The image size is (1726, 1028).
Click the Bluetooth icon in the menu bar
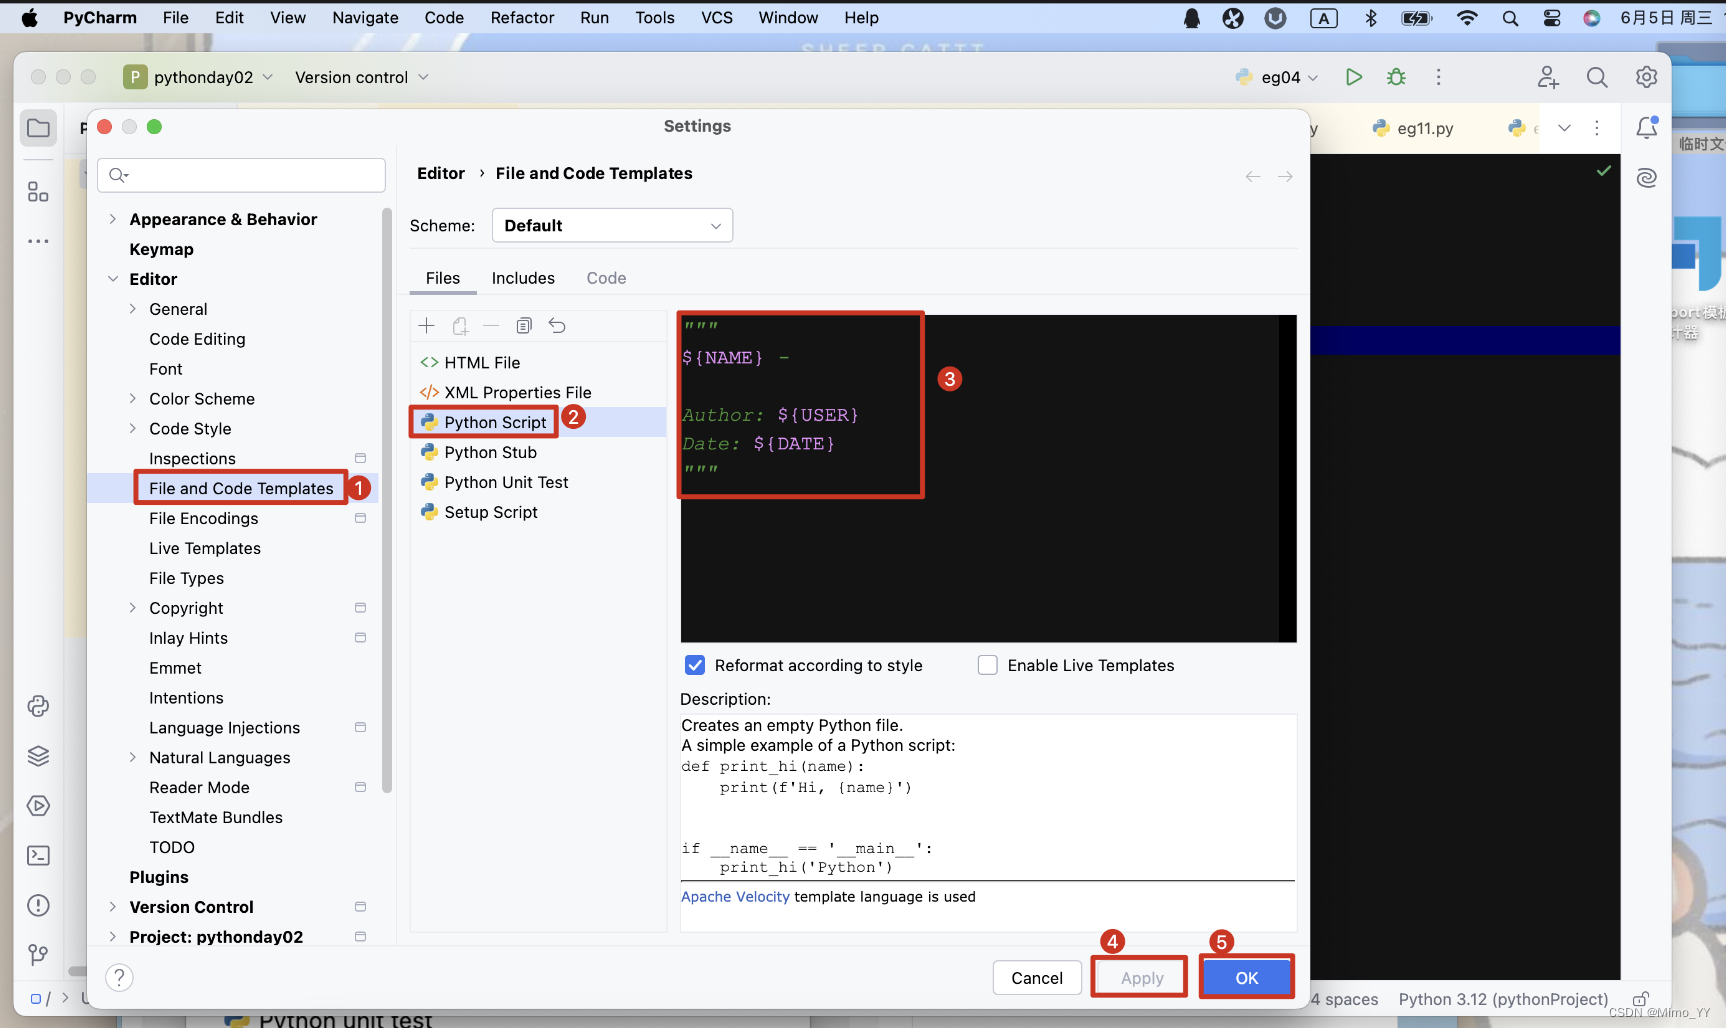[1371, 18]
